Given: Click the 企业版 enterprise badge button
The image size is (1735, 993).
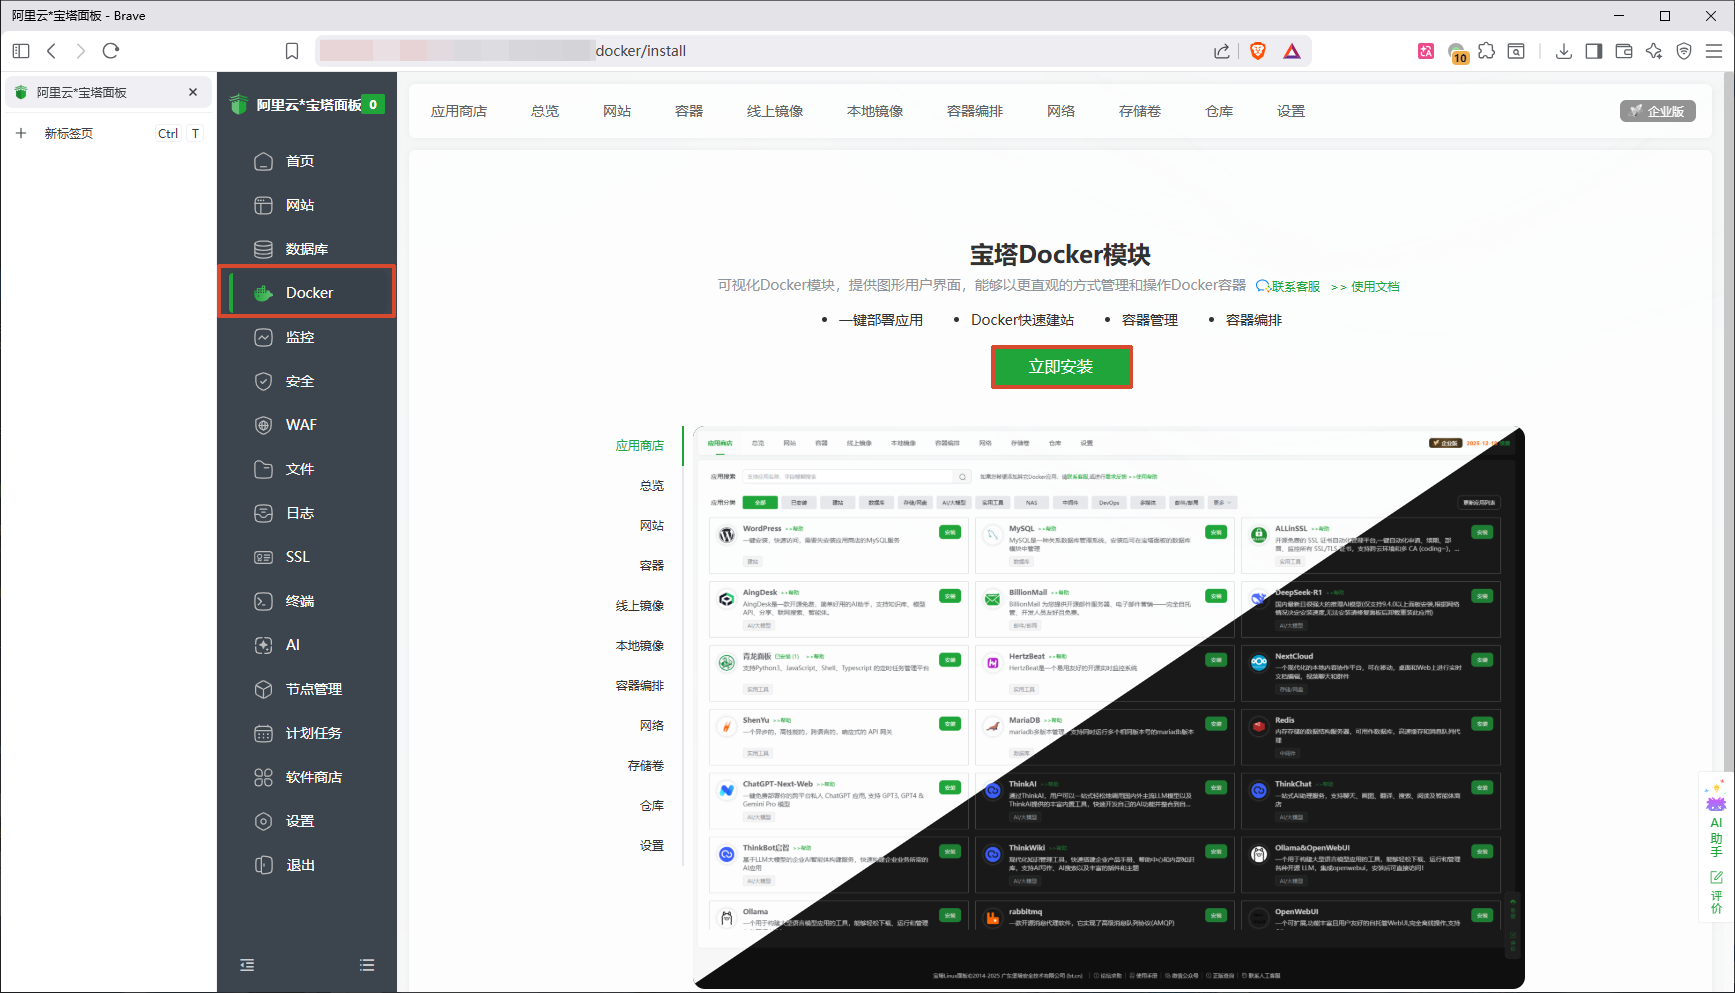Looking at the screenshot, I should [x=1658, y=111].
